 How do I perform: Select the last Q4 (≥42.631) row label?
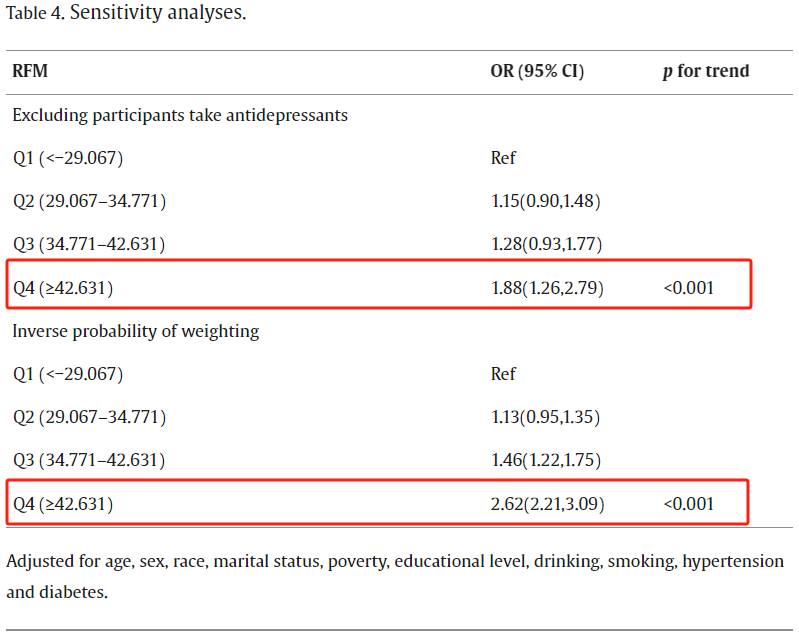click(63, 504)
